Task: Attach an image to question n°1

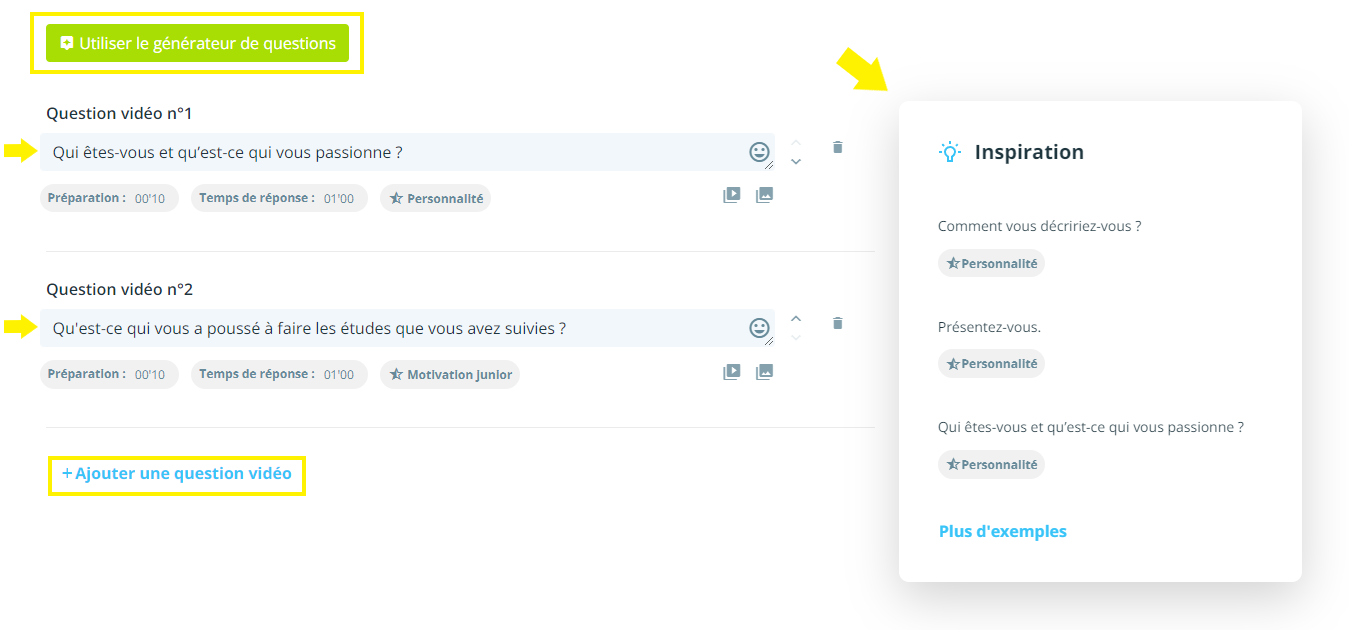Action: point(764,196)
